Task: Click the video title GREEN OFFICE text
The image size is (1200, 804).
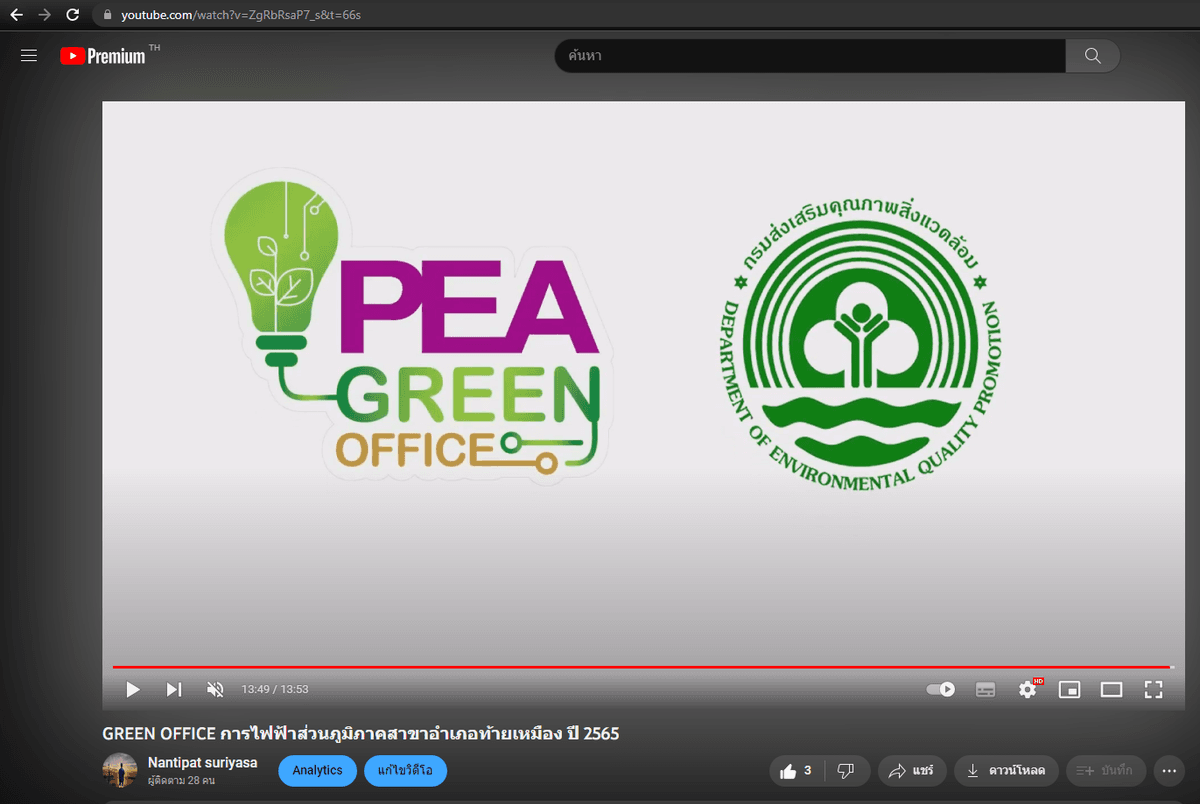Action: 360,733
